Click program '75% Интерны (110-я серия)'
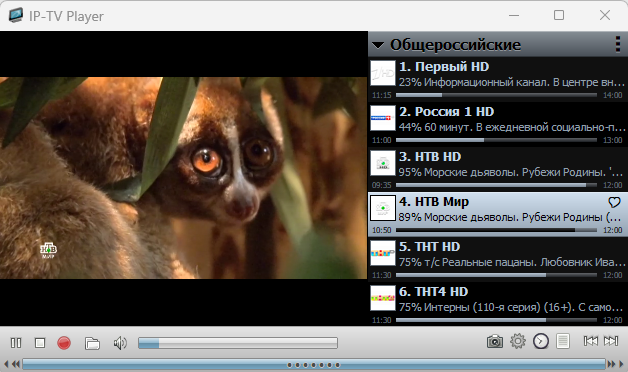This screenshot has width=628, height=372. pyautogui.click(x=470, y=308)
